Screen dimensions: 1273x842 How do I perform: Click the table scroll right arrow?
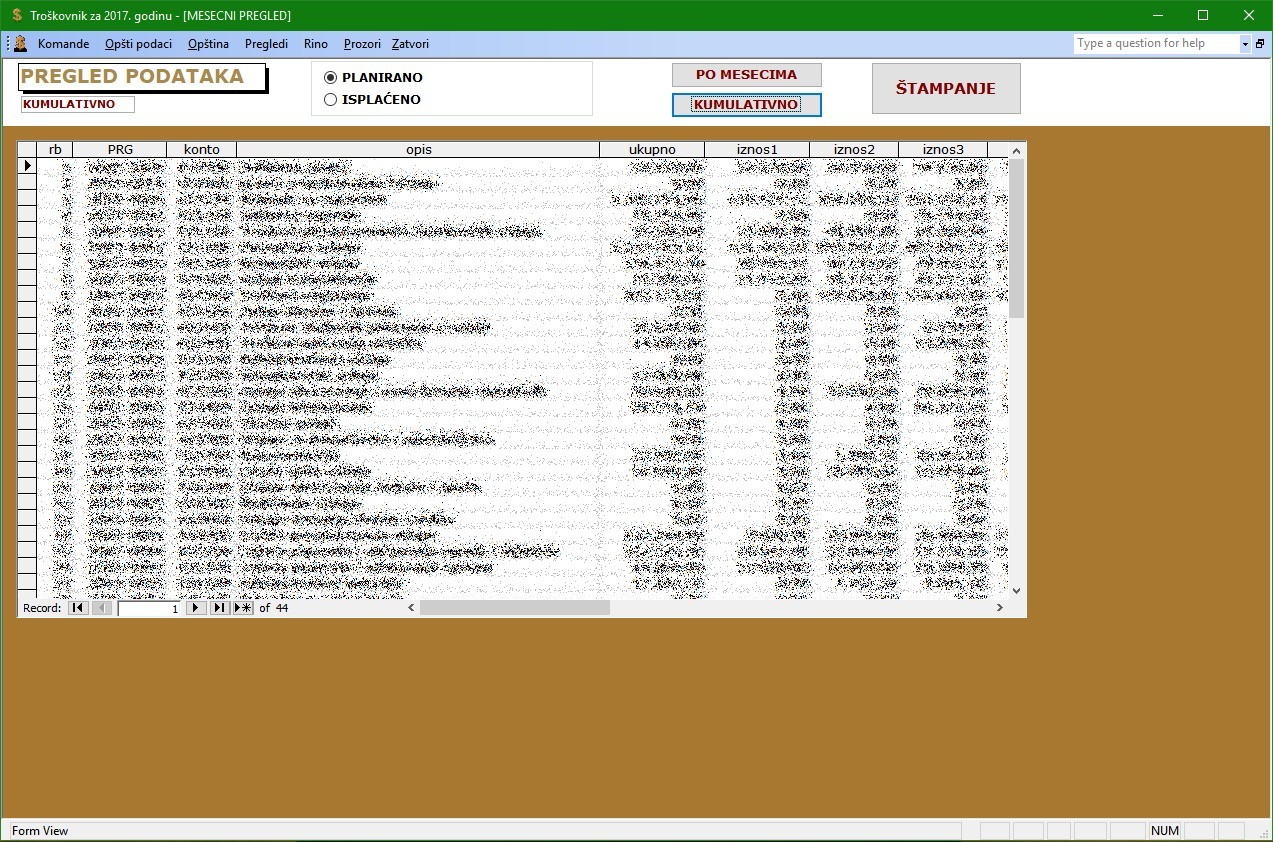[x=999, y=608]
